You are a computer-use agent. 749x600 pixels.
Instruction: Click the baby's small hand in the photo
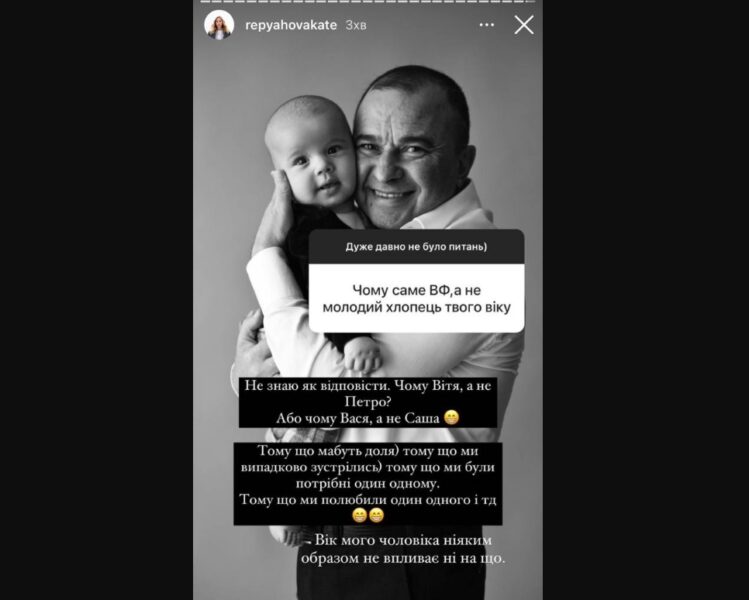point(362,354)
